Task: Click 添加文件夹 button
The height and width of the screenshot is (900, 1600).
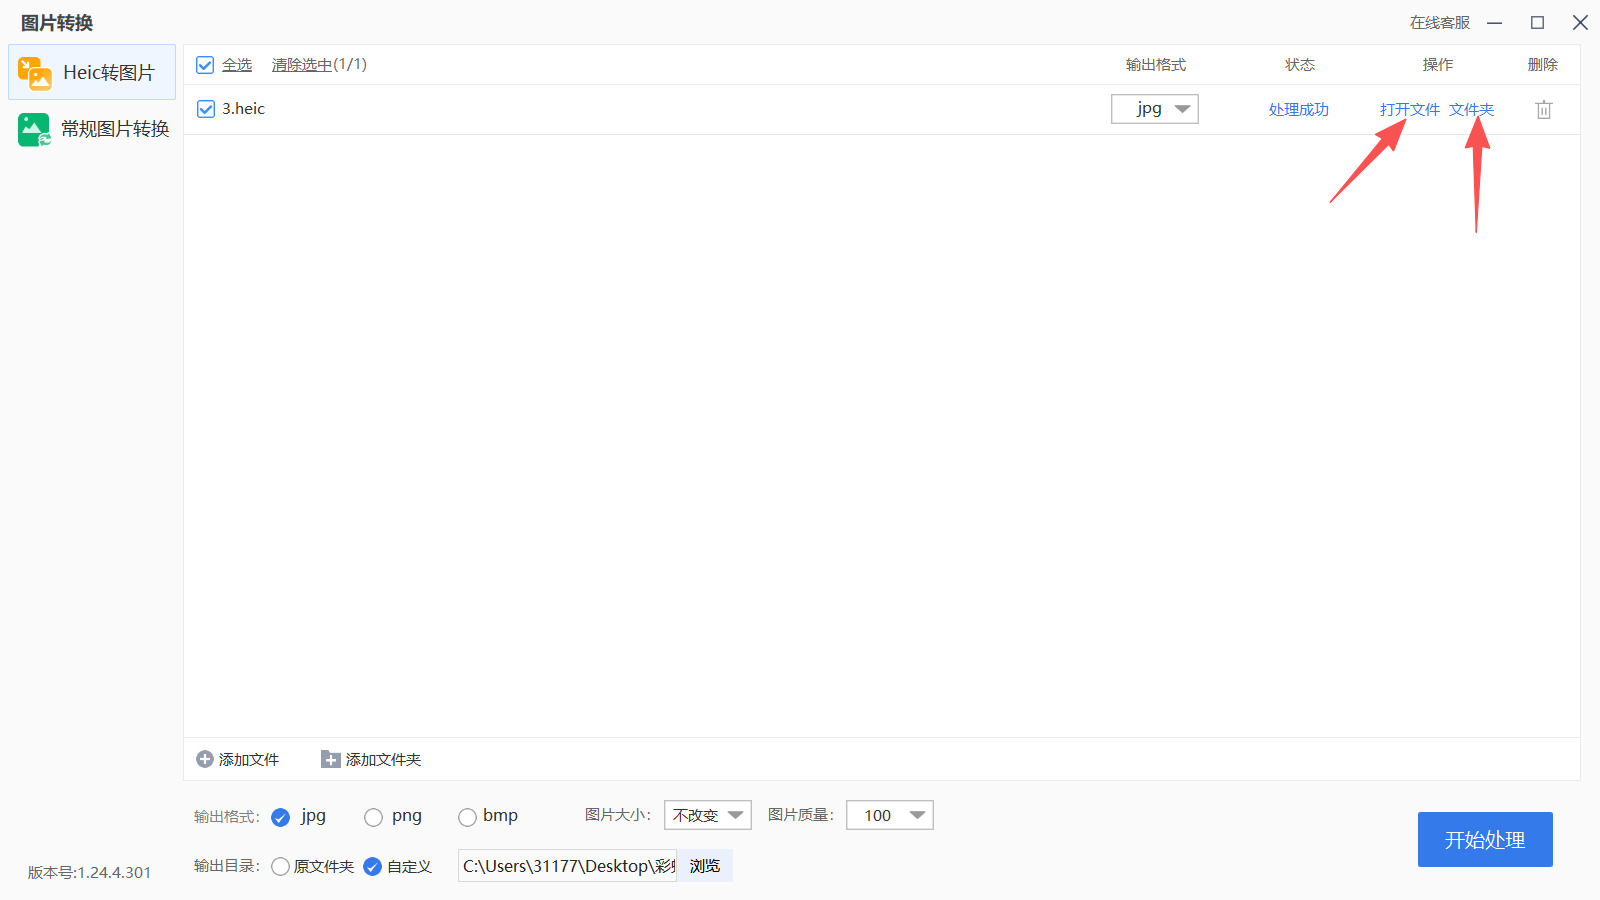Action: [x=371, y=760]
